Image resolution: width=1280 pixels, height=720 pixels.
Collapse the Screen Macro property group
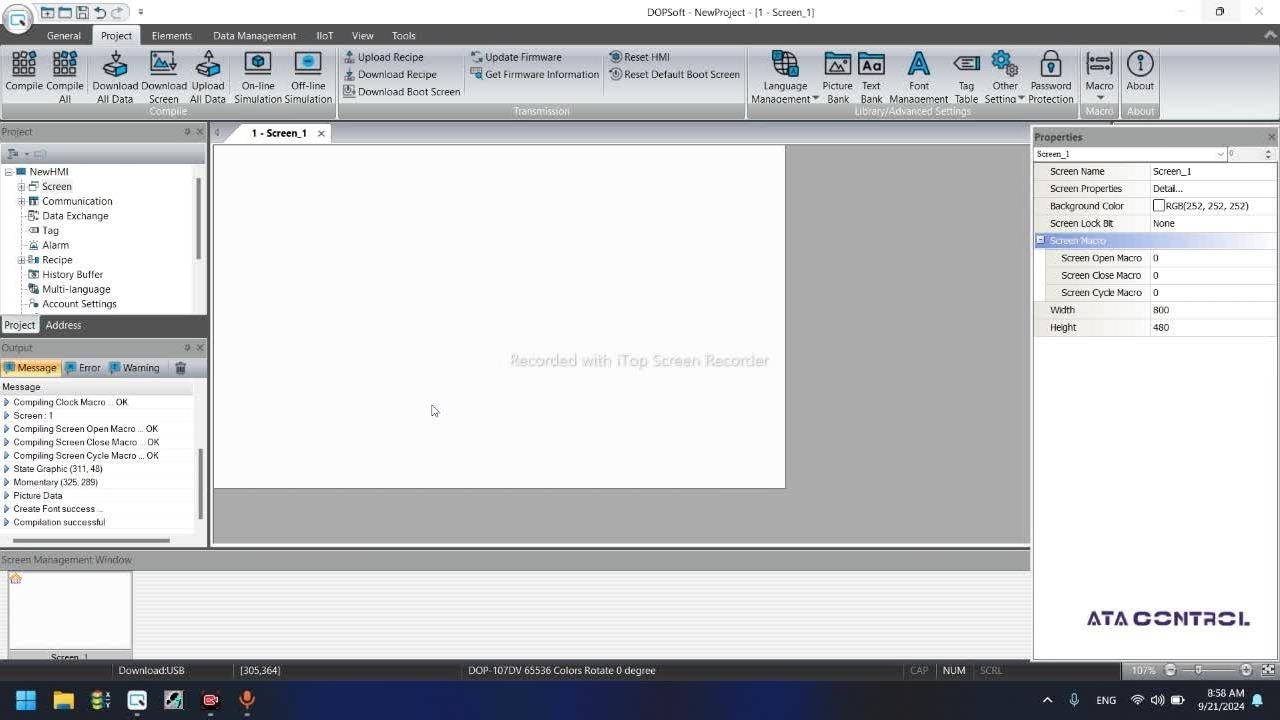[x=1040, y=241]
